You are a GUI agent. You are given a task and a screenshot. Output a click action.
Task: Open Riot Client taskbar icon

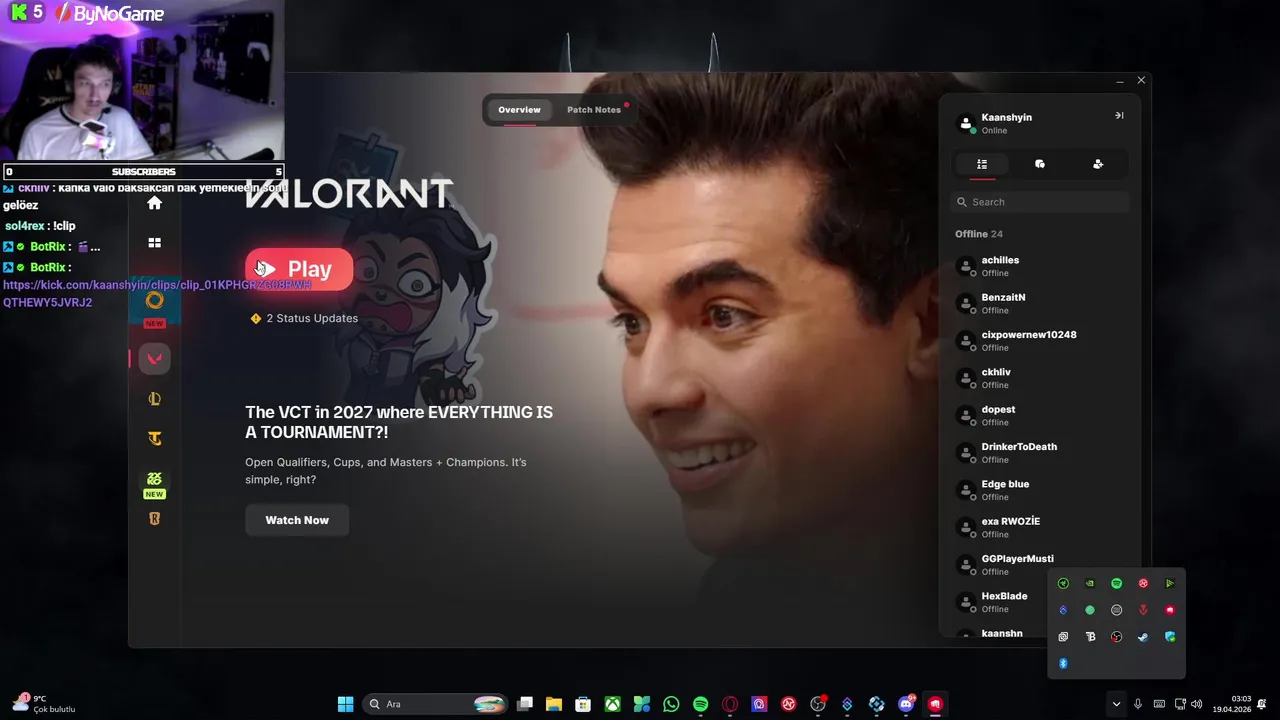[935, 704]
